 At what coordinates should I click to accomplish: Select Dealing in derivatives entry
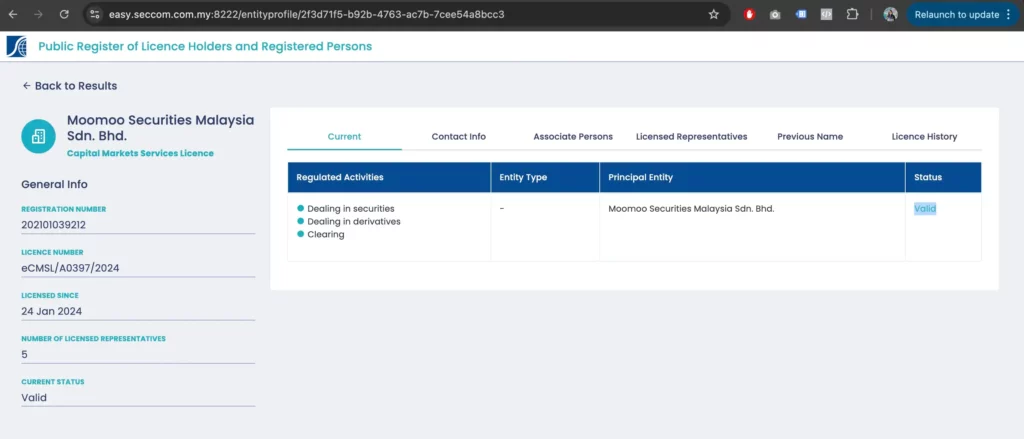click(353, 221)
